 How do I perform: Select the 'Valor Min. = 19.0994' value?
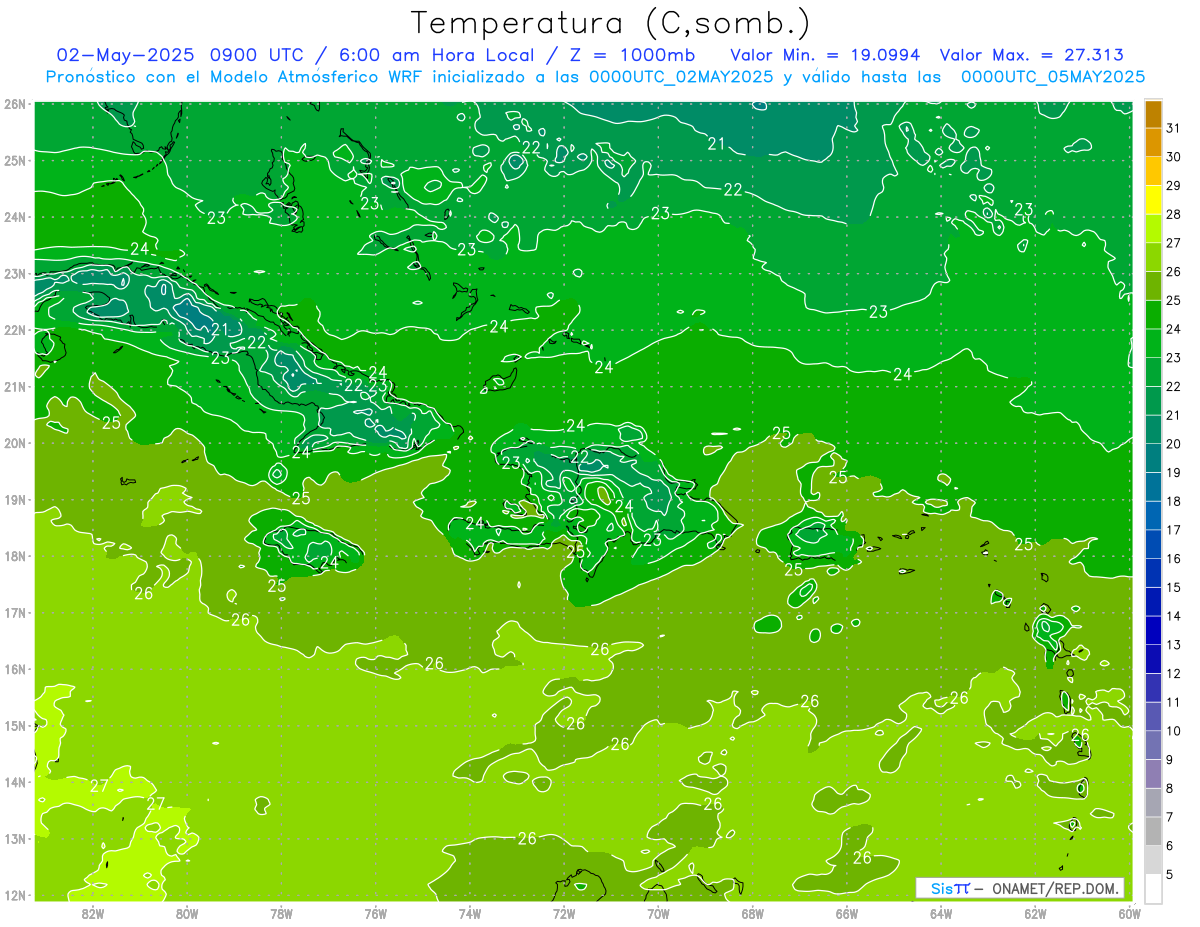pos(826,55)
